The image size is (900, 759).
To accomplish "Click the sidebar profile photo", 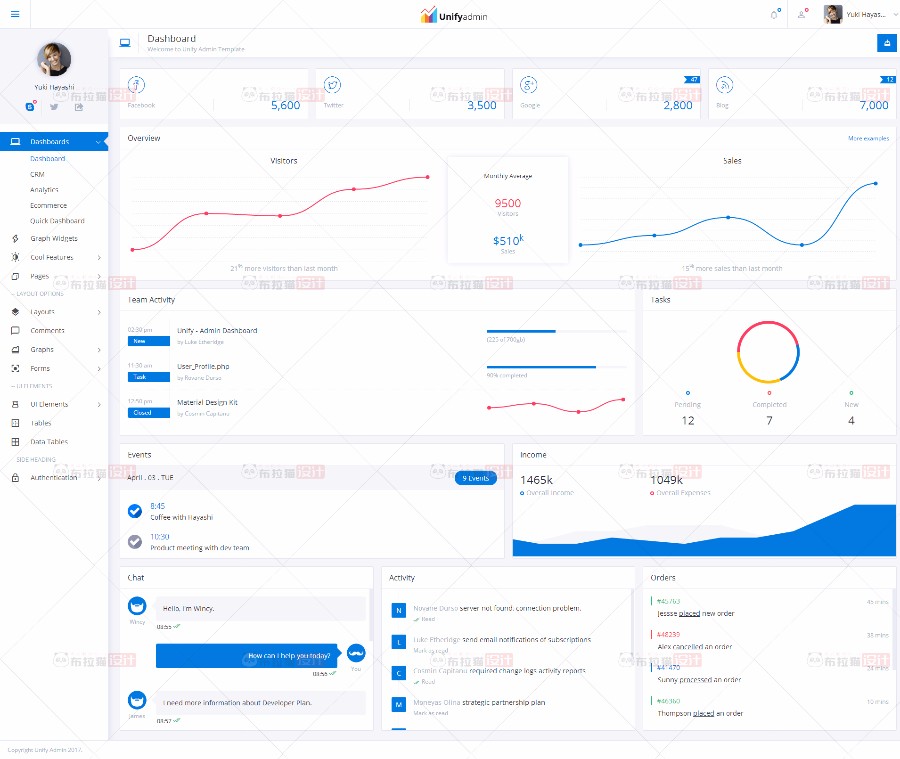I will (x=54, y=59).
